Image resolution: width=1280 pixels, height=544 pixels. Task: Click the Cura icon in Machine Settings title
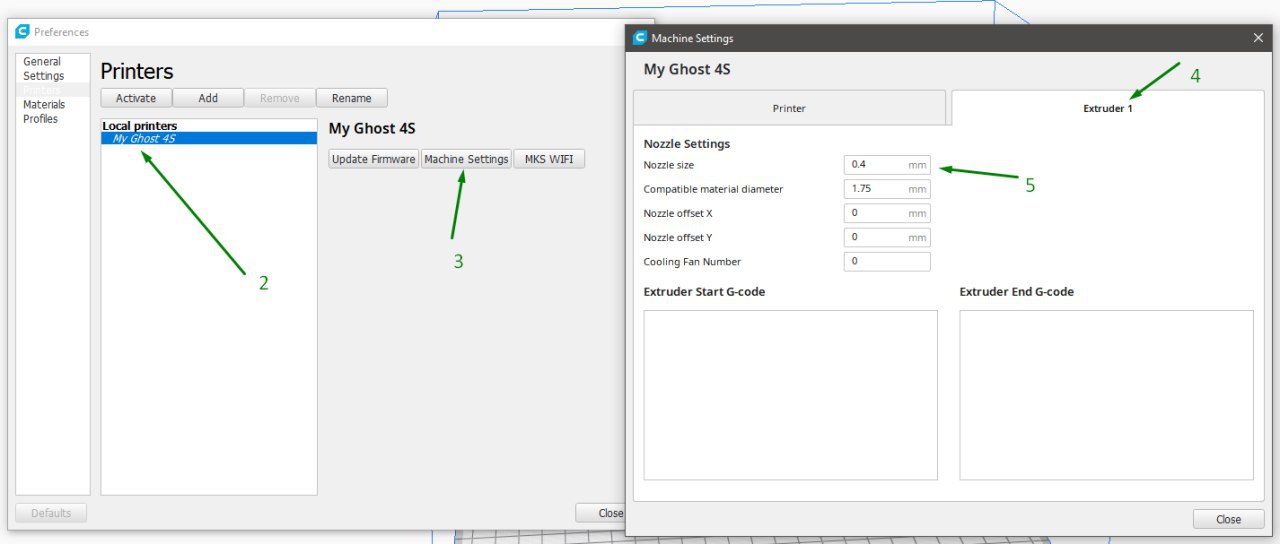640,38
